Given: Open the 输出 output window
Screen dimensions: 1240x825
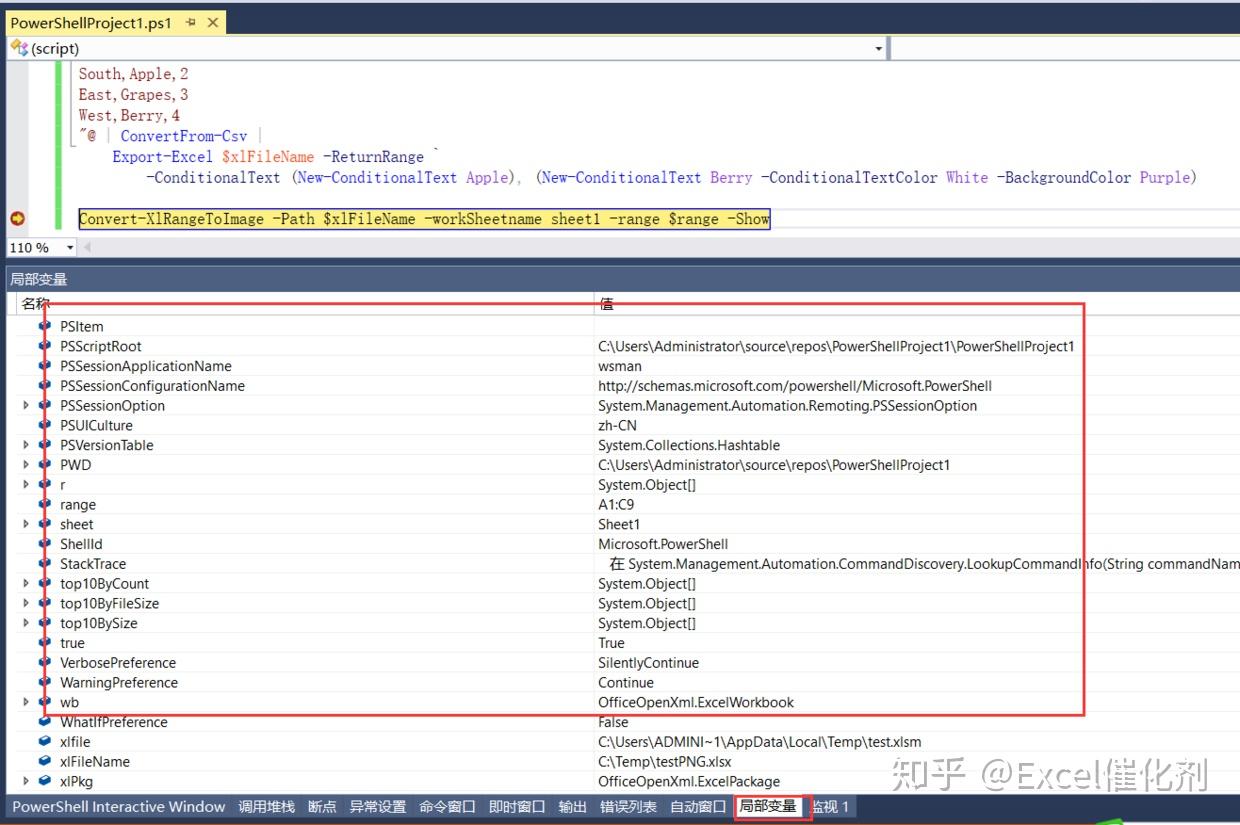Looking at the screenshot, I should (572, 807).
